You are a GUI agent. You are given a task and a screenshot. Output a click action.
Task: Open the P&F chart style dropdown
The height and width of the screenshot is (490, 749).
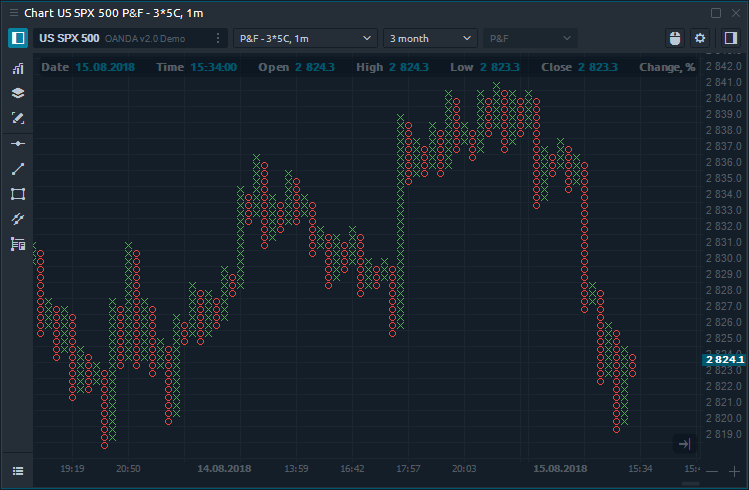click(530, 38)
